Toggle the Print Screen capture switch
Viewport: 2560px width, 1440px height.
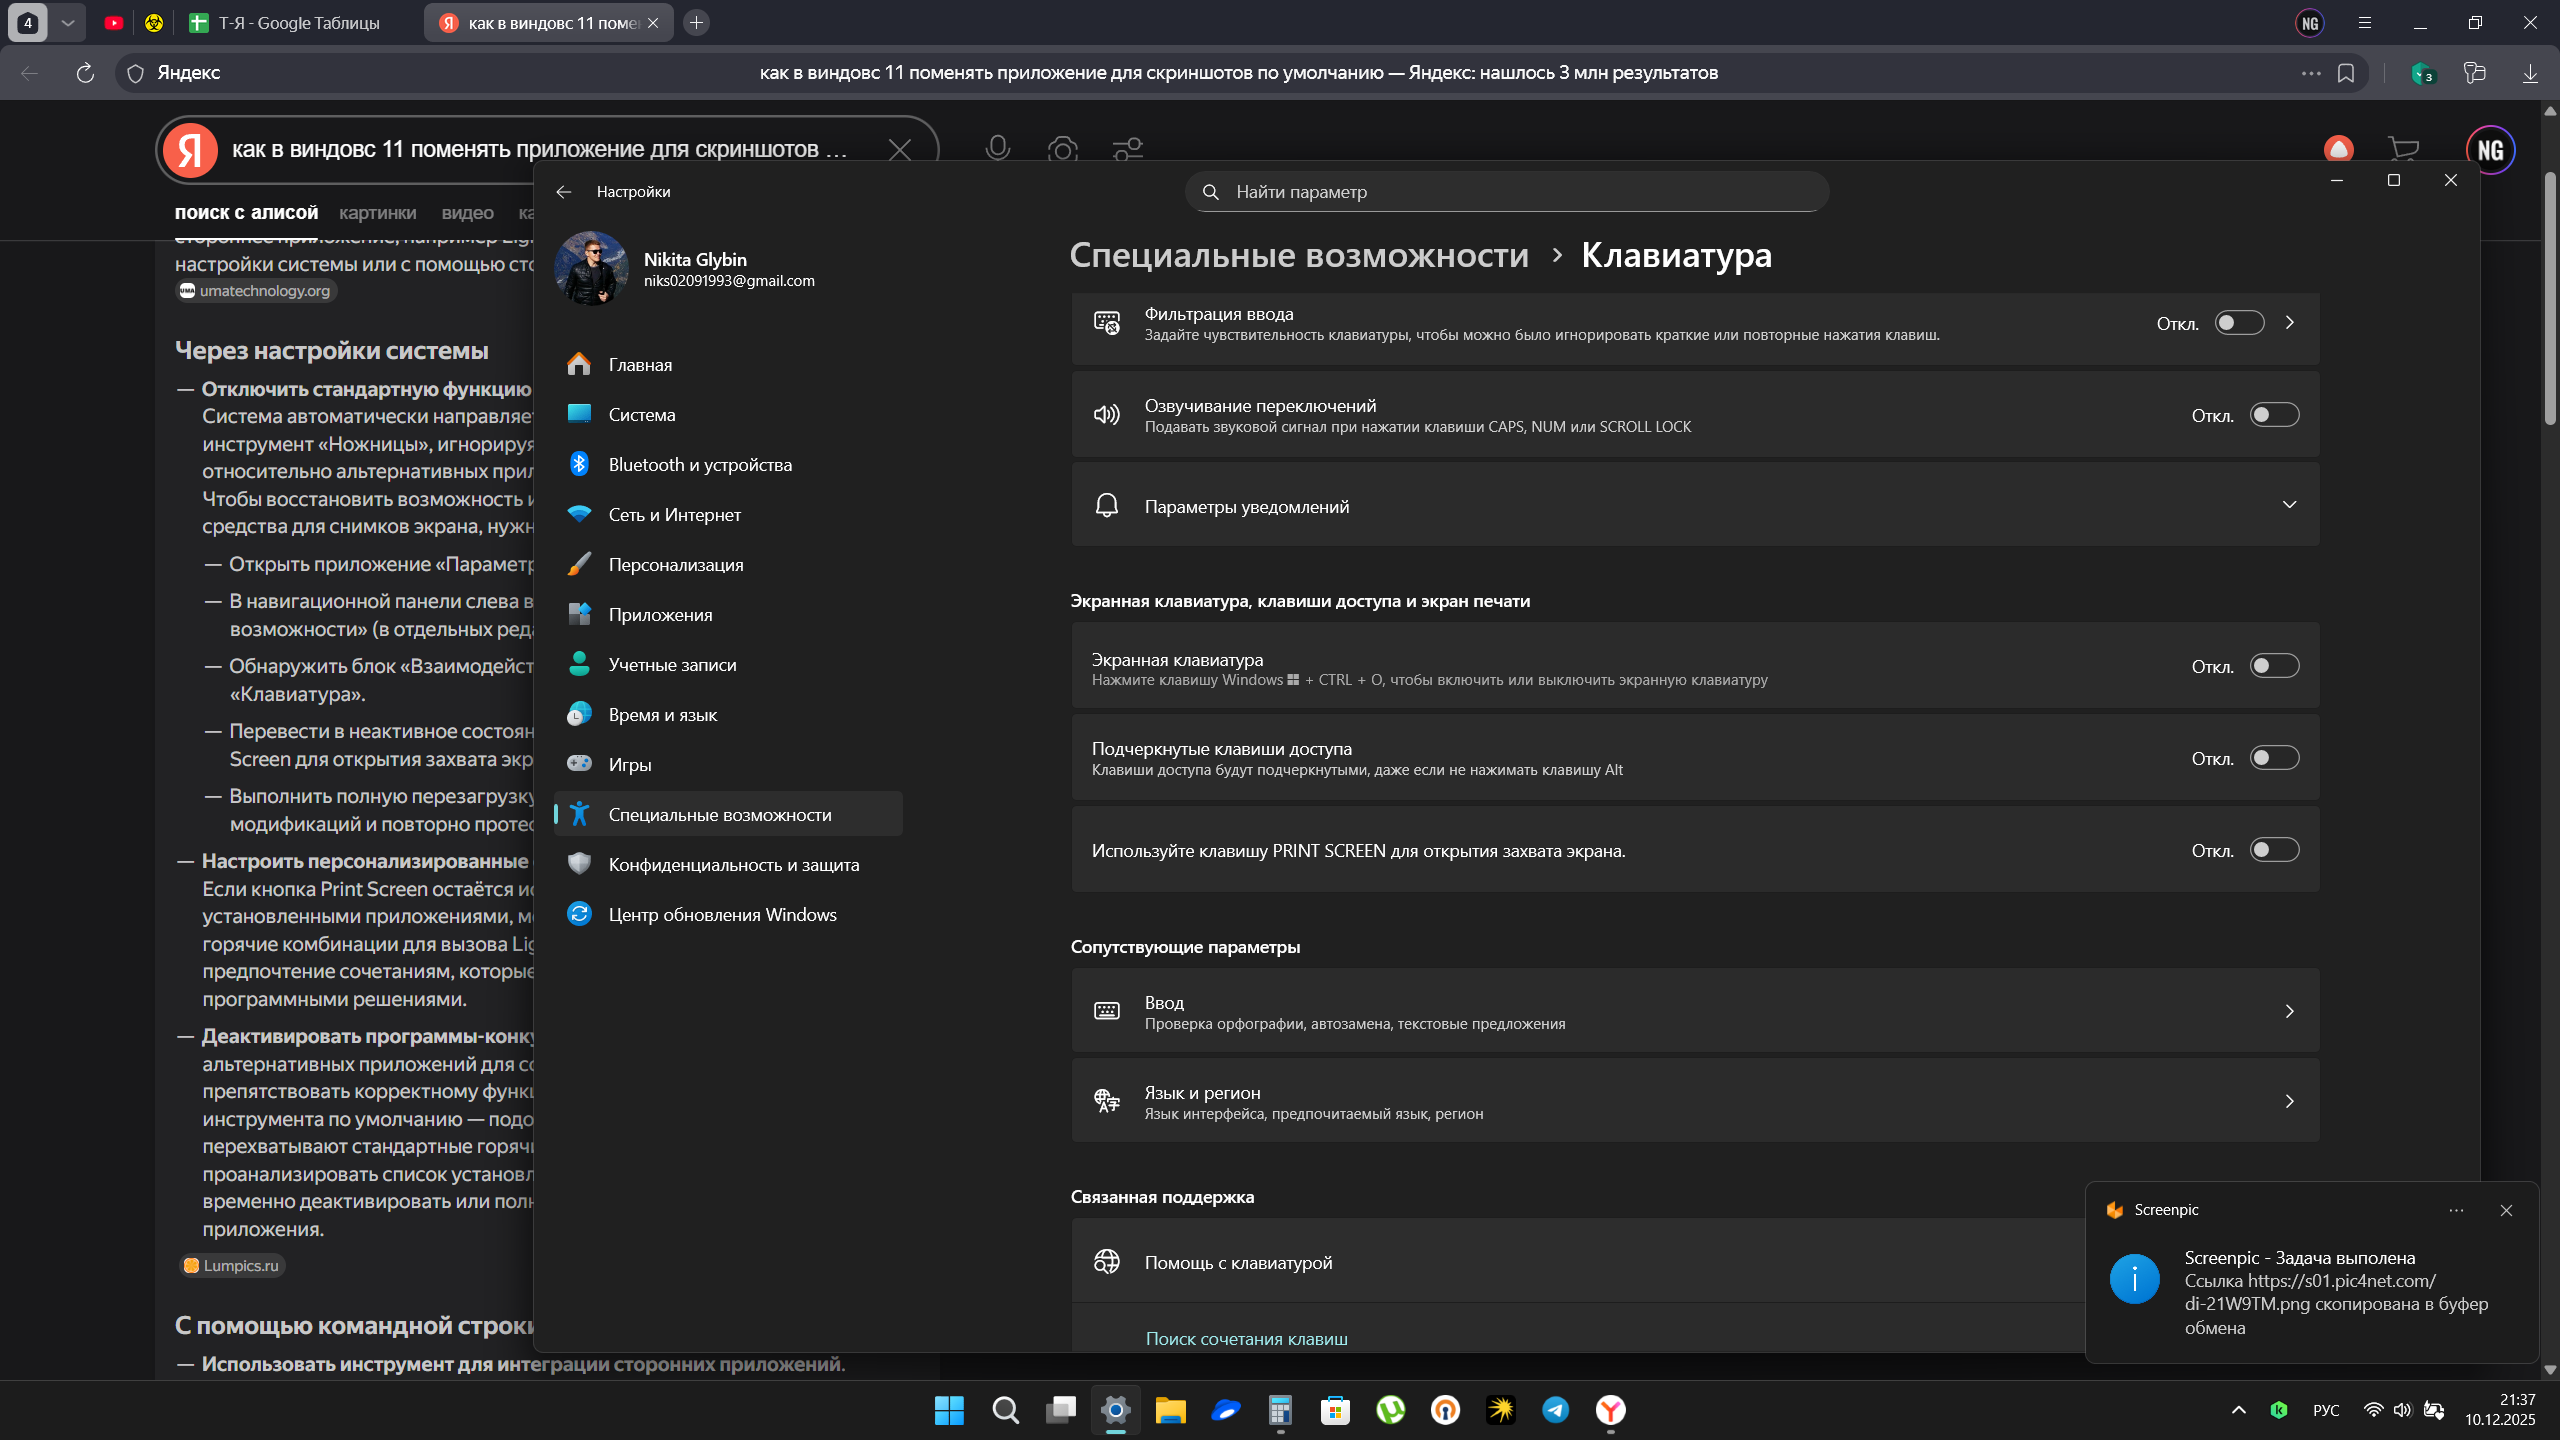pos(2274,850)
